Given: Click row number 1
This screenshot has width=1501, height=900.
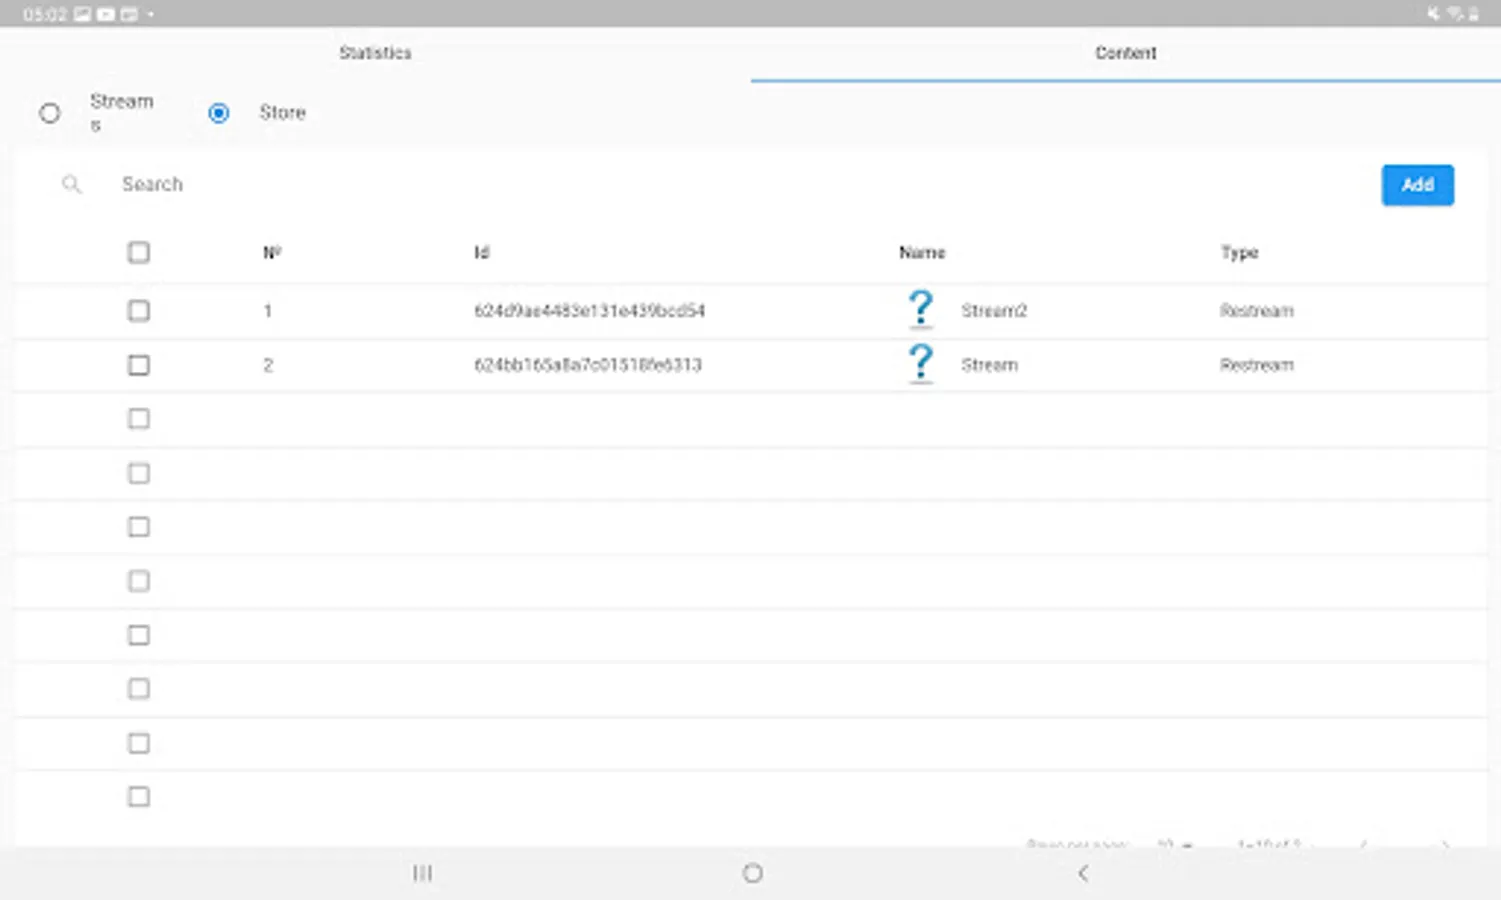Looking at the screenshot, I should 267,311.
